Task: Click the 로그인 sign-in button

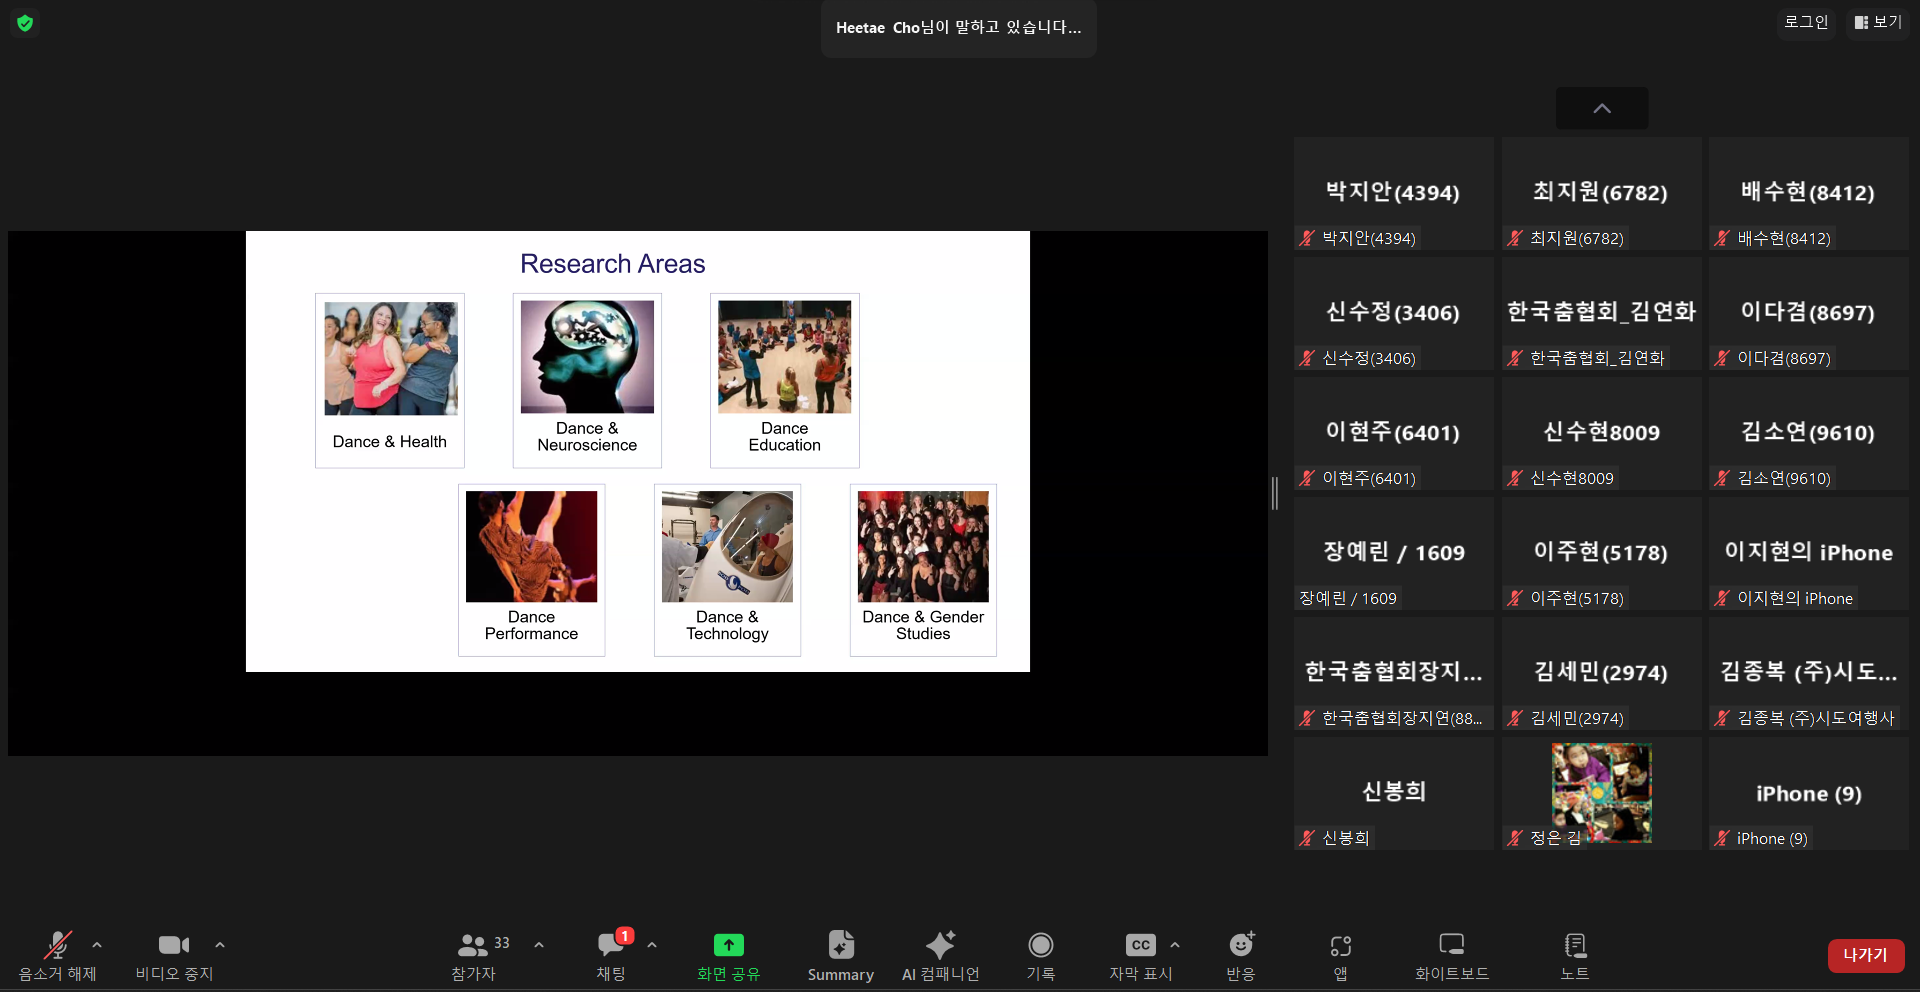Action: pyautogui.click(x=1806, y=22)
